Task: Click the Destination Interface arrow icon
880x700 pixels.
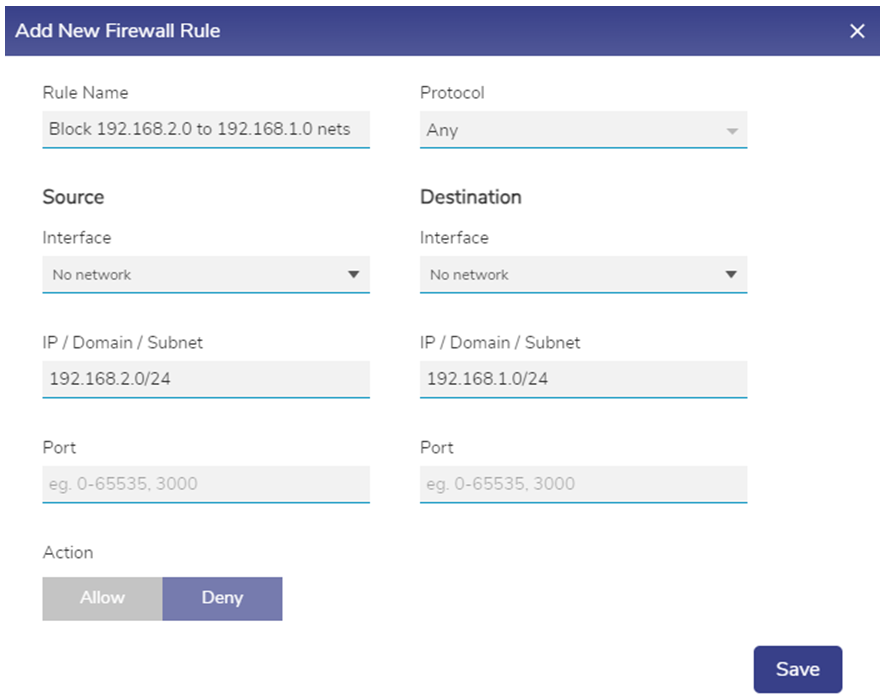Action: pyautogui.click(x=731, y=274)
